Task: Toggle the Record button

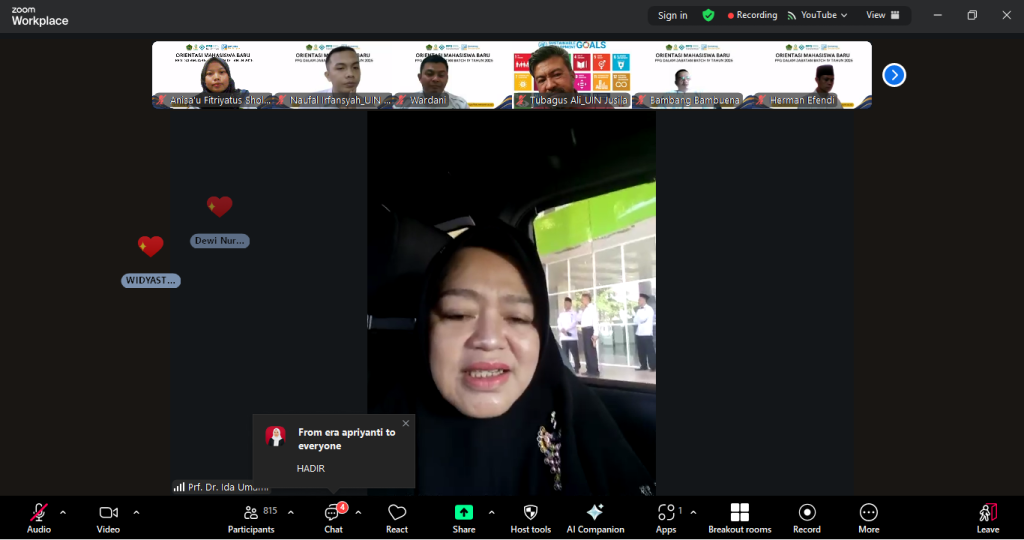Action: click(x=807, y=517)
